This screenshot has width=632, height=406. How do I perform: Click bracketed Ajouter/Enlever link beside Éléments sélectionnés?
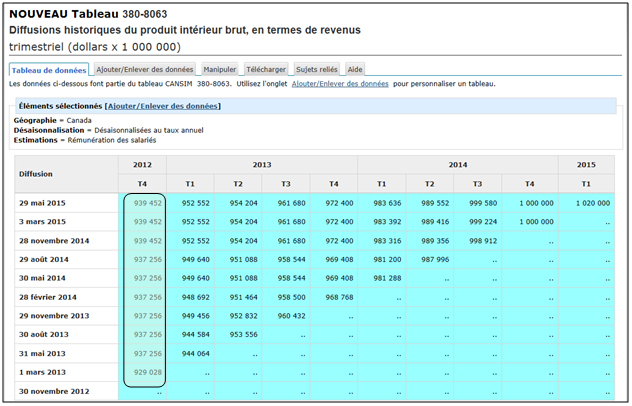point(163,106)
